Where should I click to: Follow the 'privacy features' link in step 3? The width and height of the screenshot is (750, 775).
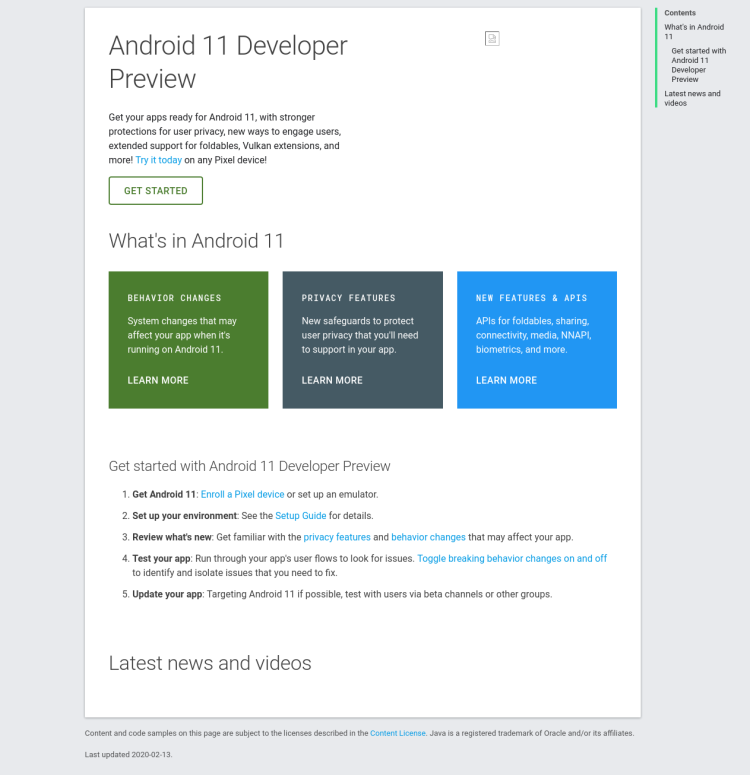coord(337,537)
